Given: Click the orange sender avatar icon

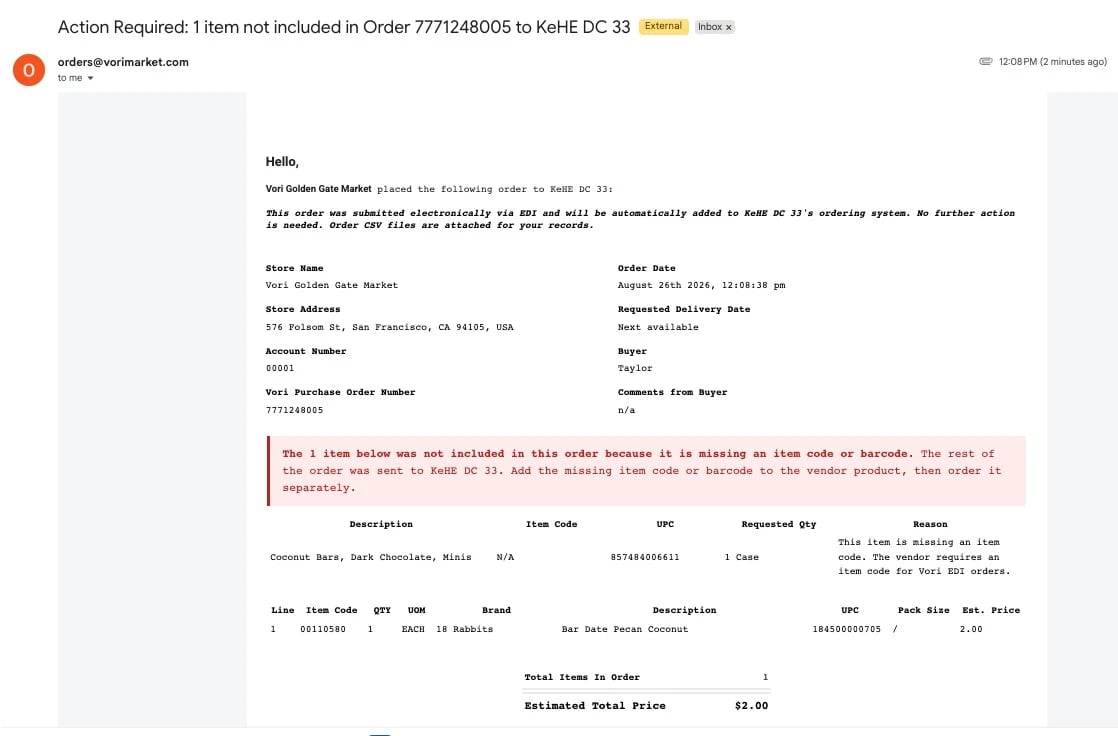Looking at the screenshot, I should click(x=29, y=70).
